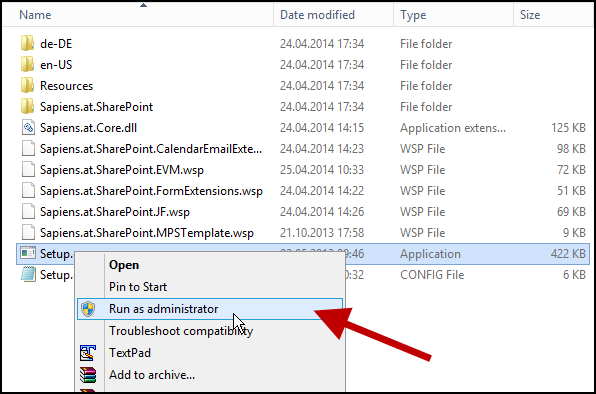Screen dimensions: 596x394
Task: Click the Application extens... type cell
Action: [453, 128]
